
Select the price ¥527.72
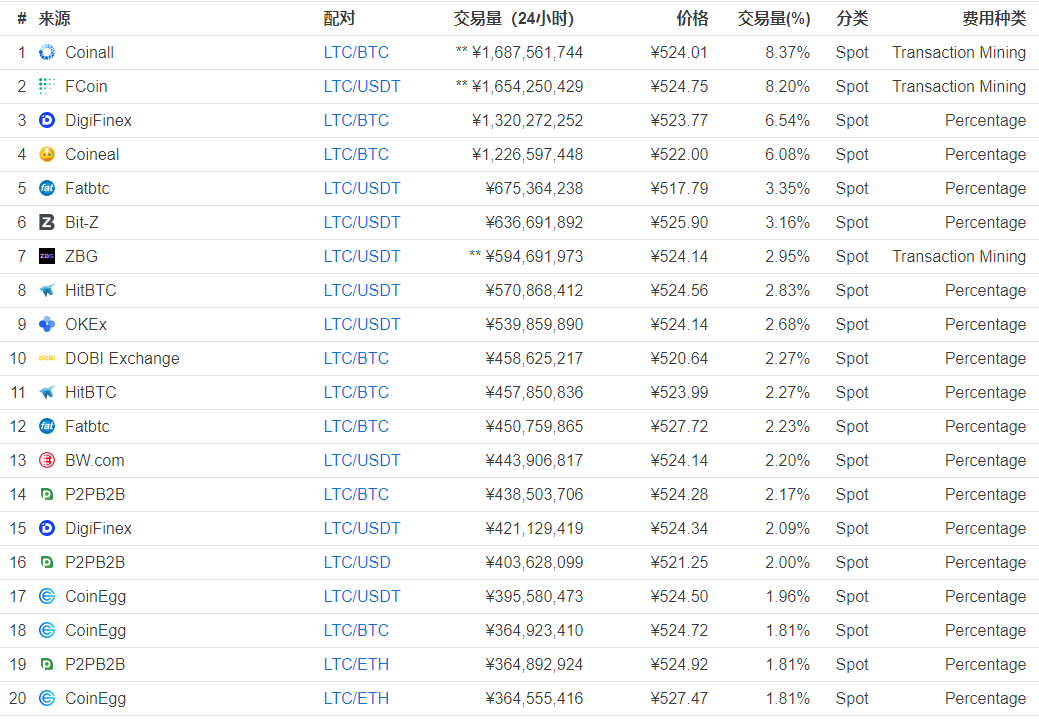point(679,427)
